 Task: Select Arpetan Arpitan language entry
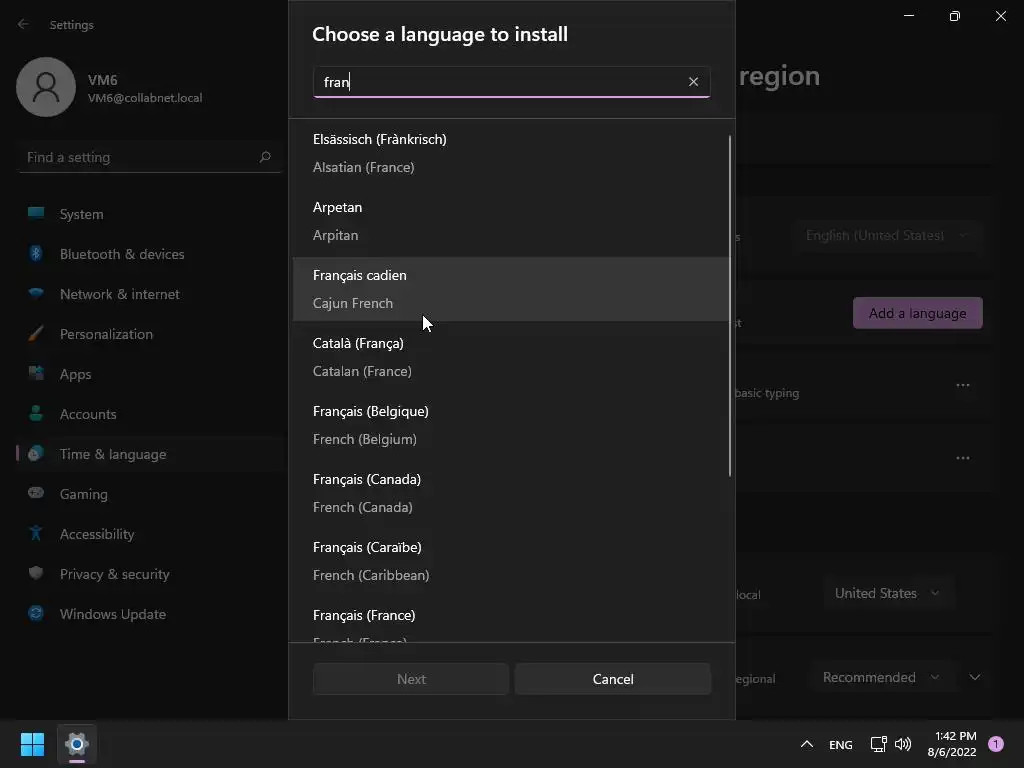[x=511, y=221]
